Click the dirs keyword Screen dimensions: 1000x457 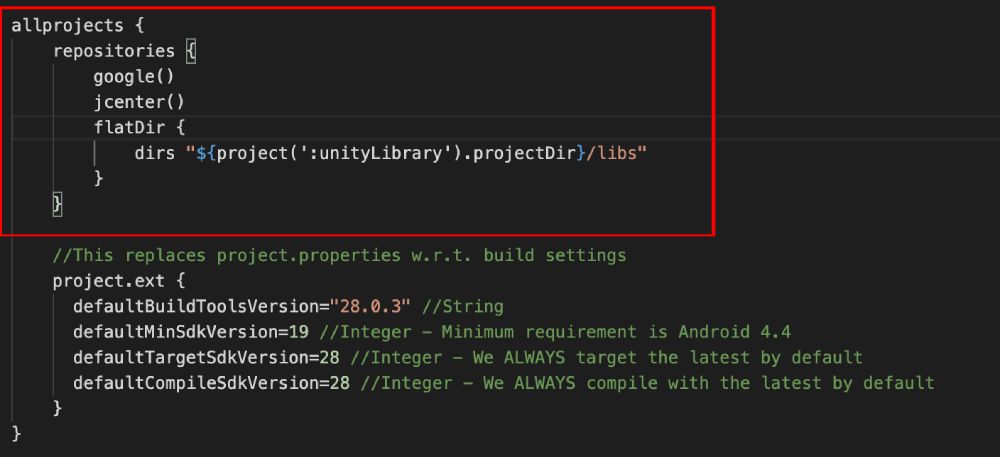coord(154,153)
